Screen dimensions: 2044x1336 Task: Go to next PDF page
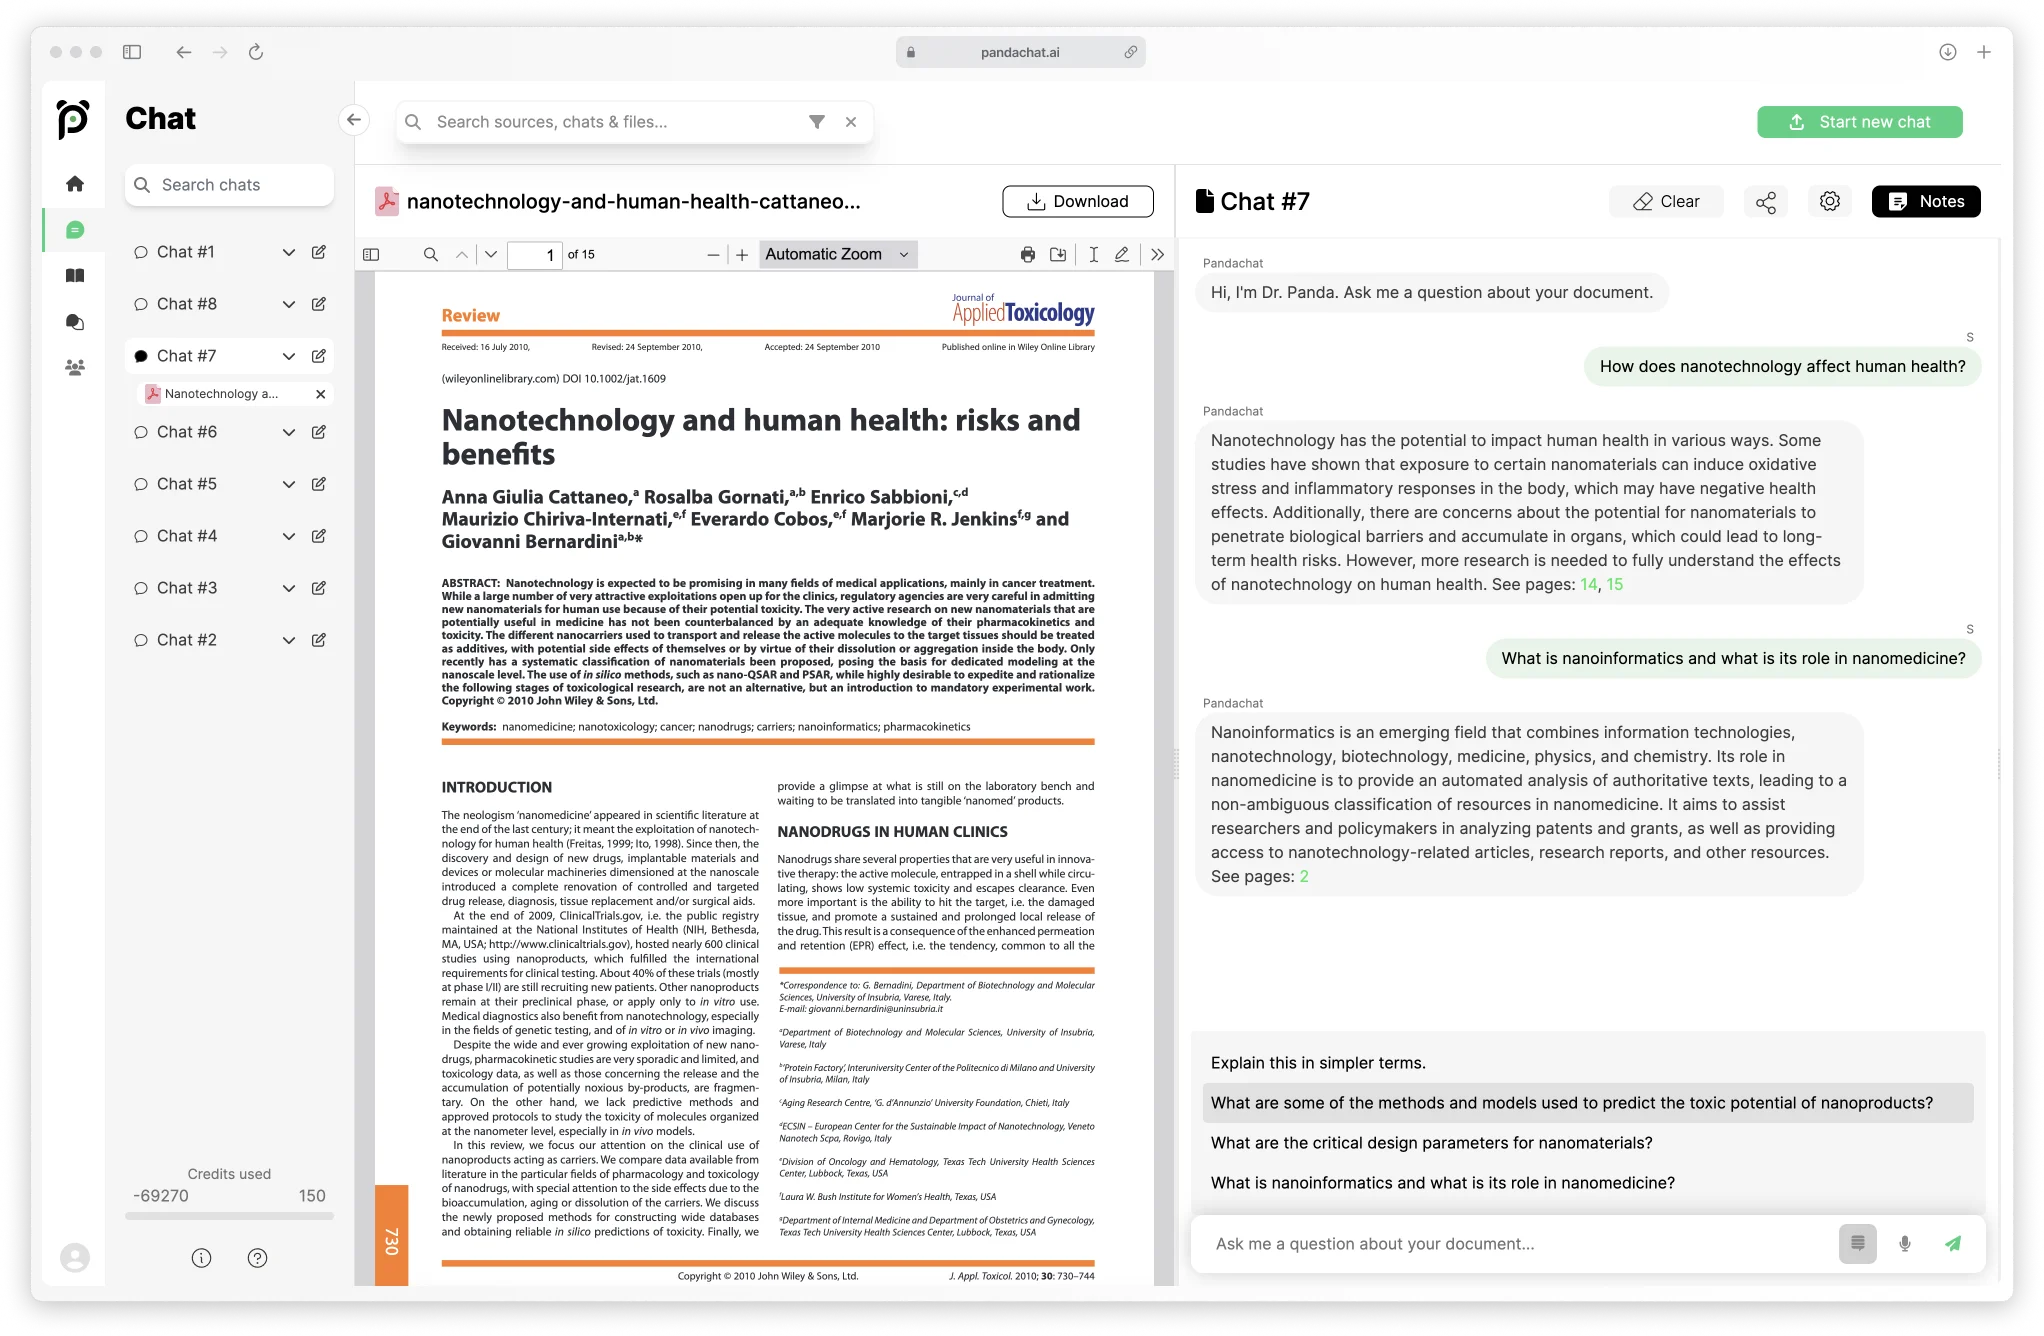point(491,255)
